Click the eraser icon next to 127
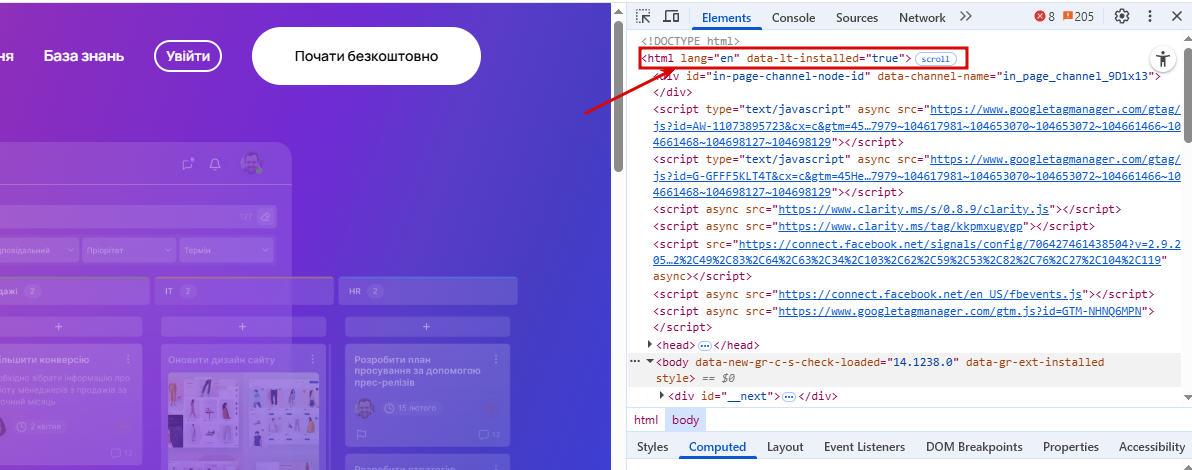The image size is (1192, 470). point(265,217)
